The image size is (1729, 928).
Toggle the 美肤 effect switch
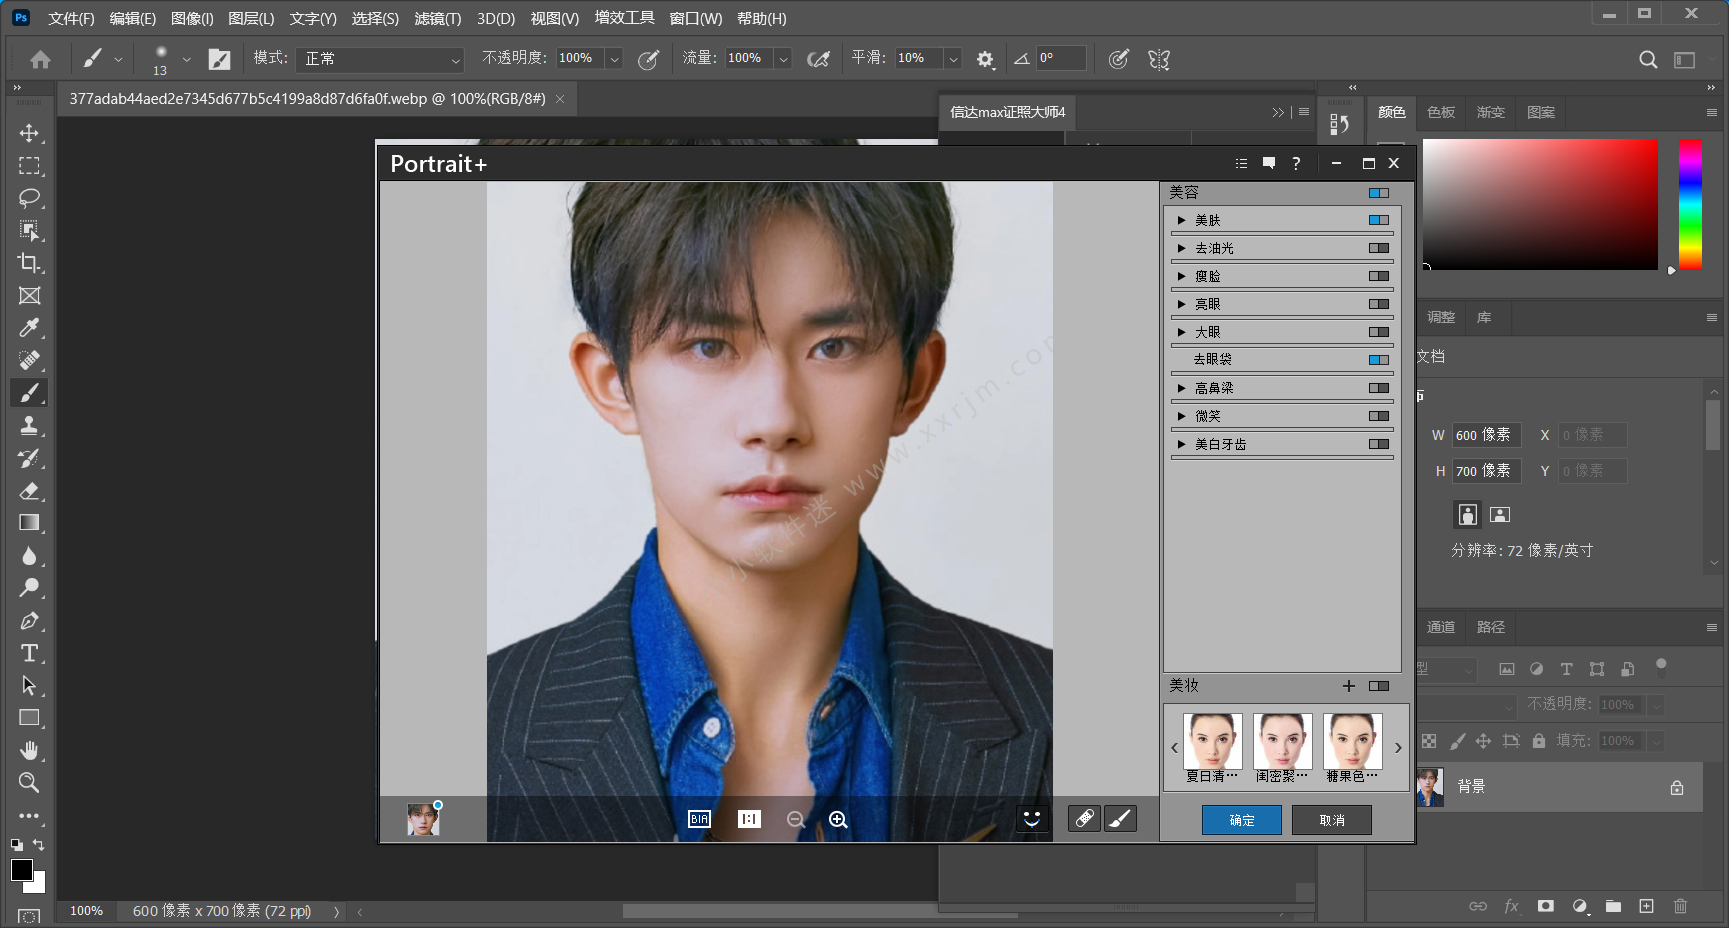1379,220
